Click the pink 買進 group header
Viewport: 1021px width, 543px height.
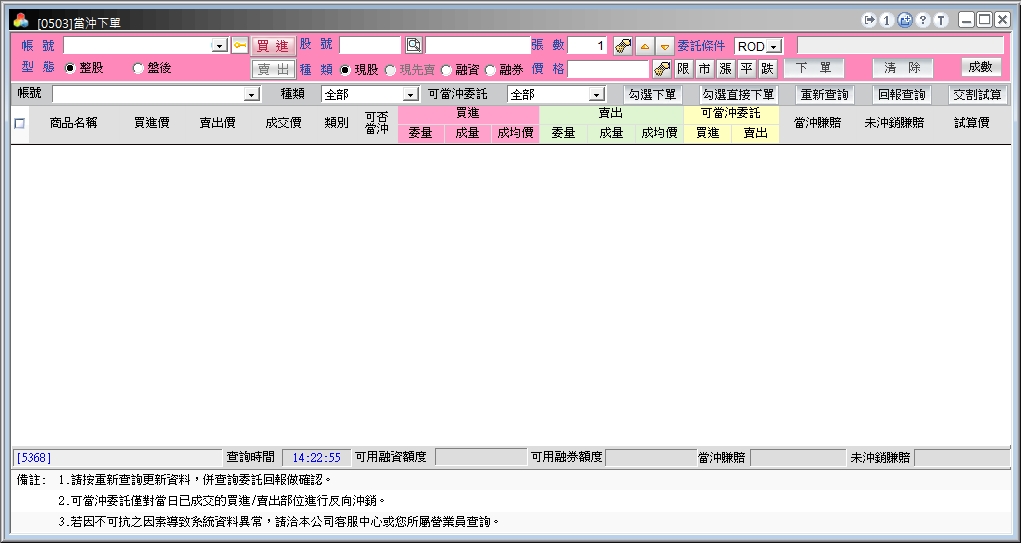click(x=468, y=114)
